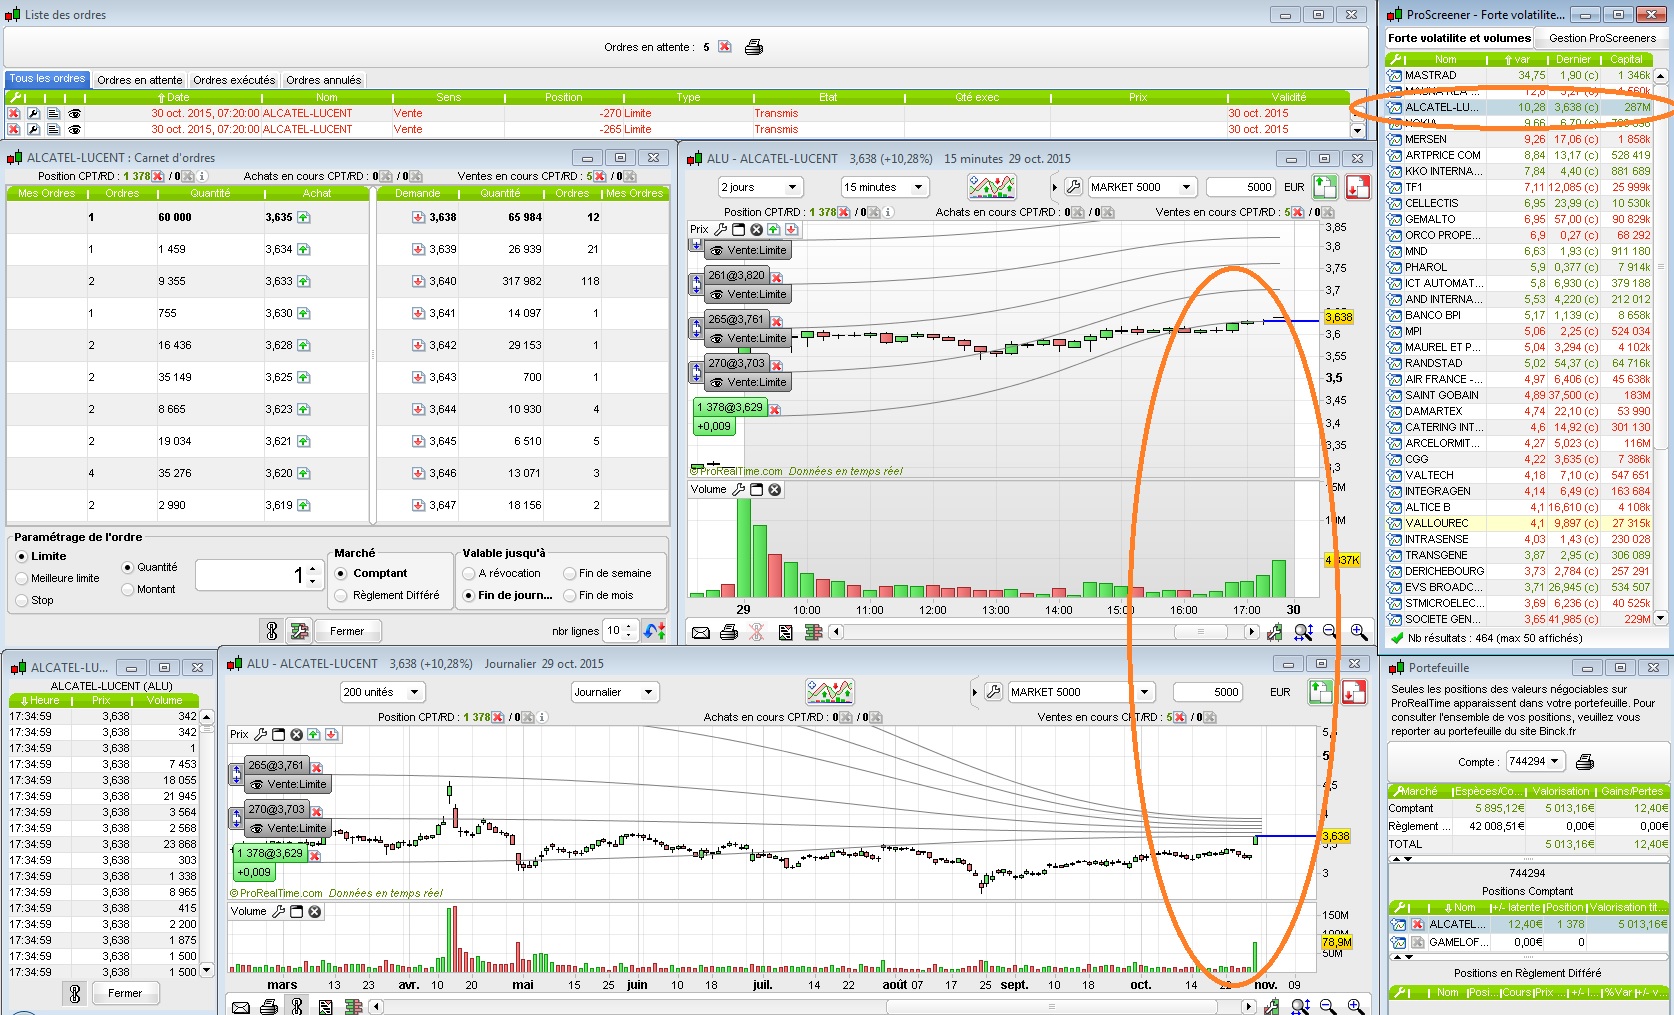Viewport: 1674px width, 1015px height.
Task: Open order book settings icon left of Fermer
Action: [x=299, y=630]
